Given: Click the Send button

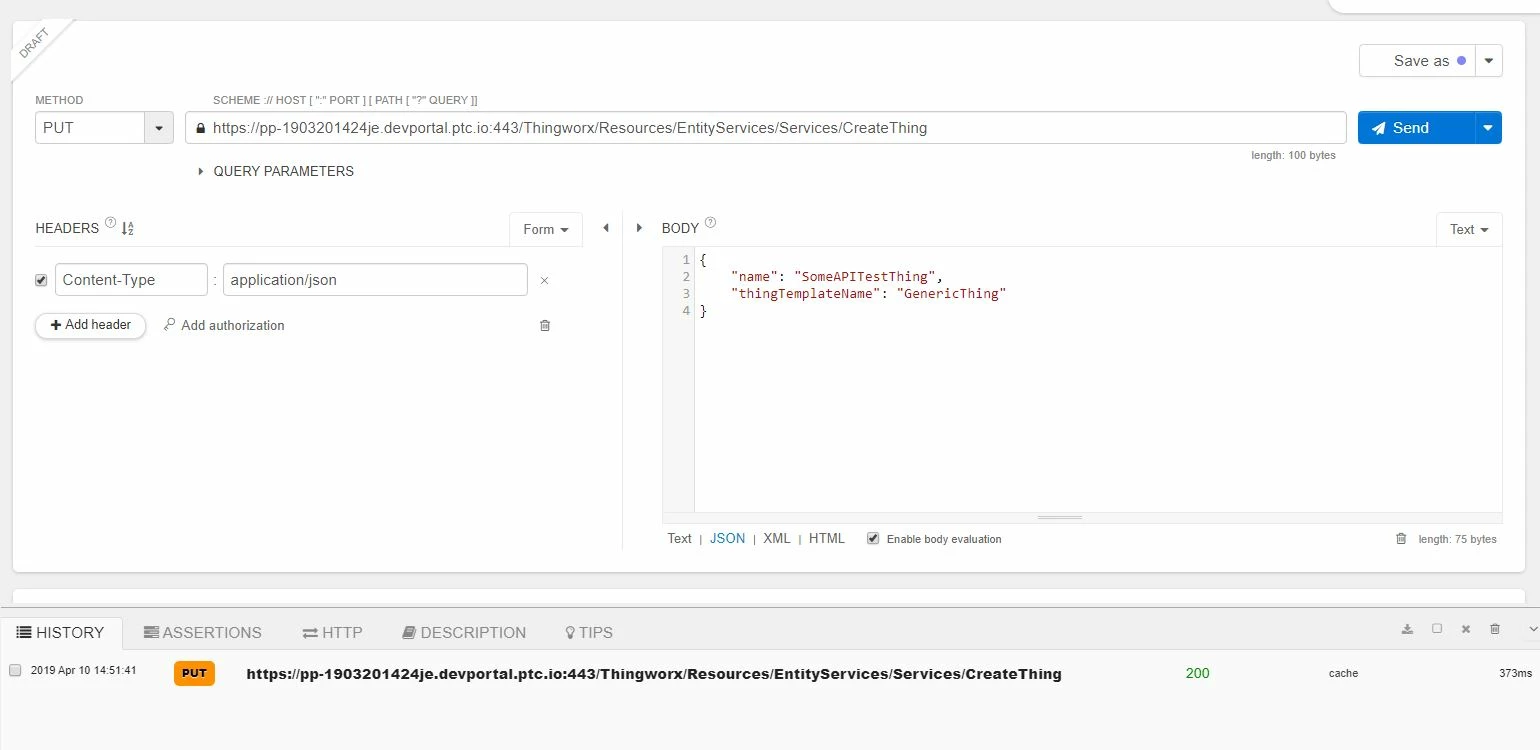Looking at the screenshot, I should [1416, 128].
